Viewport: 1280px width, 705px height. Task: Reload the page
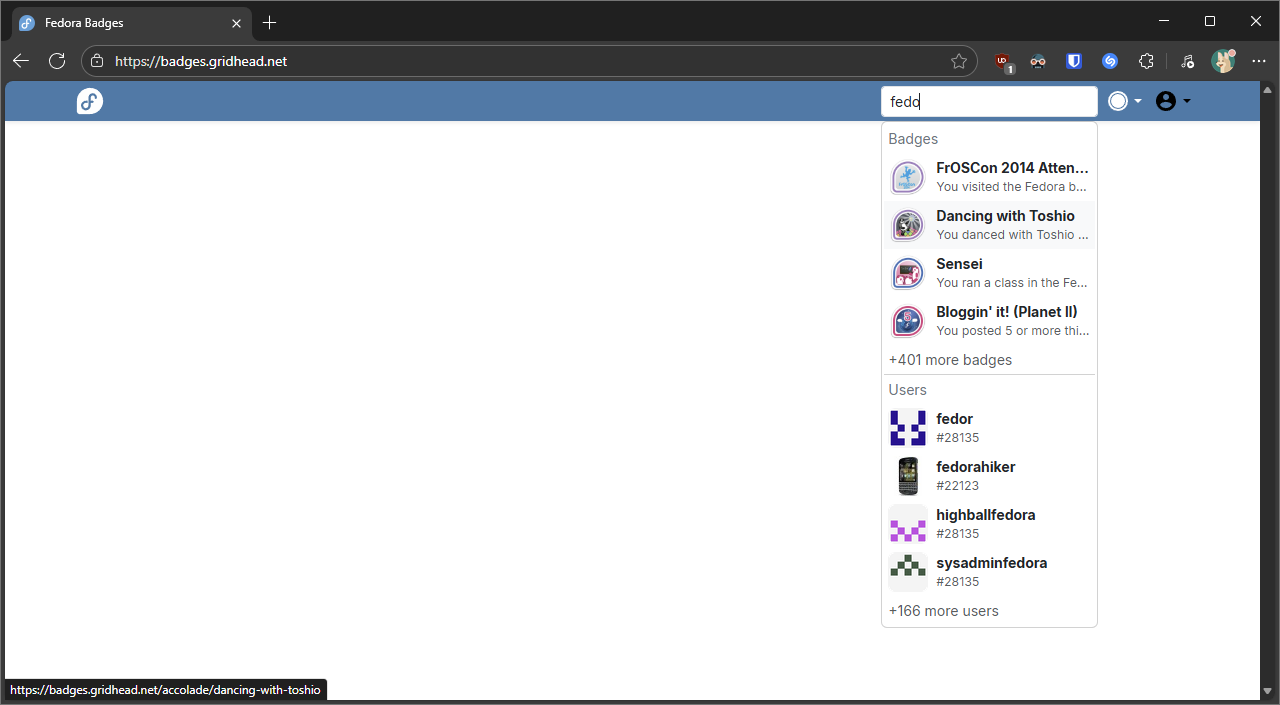pyautogui.click(x=57, y=61)
